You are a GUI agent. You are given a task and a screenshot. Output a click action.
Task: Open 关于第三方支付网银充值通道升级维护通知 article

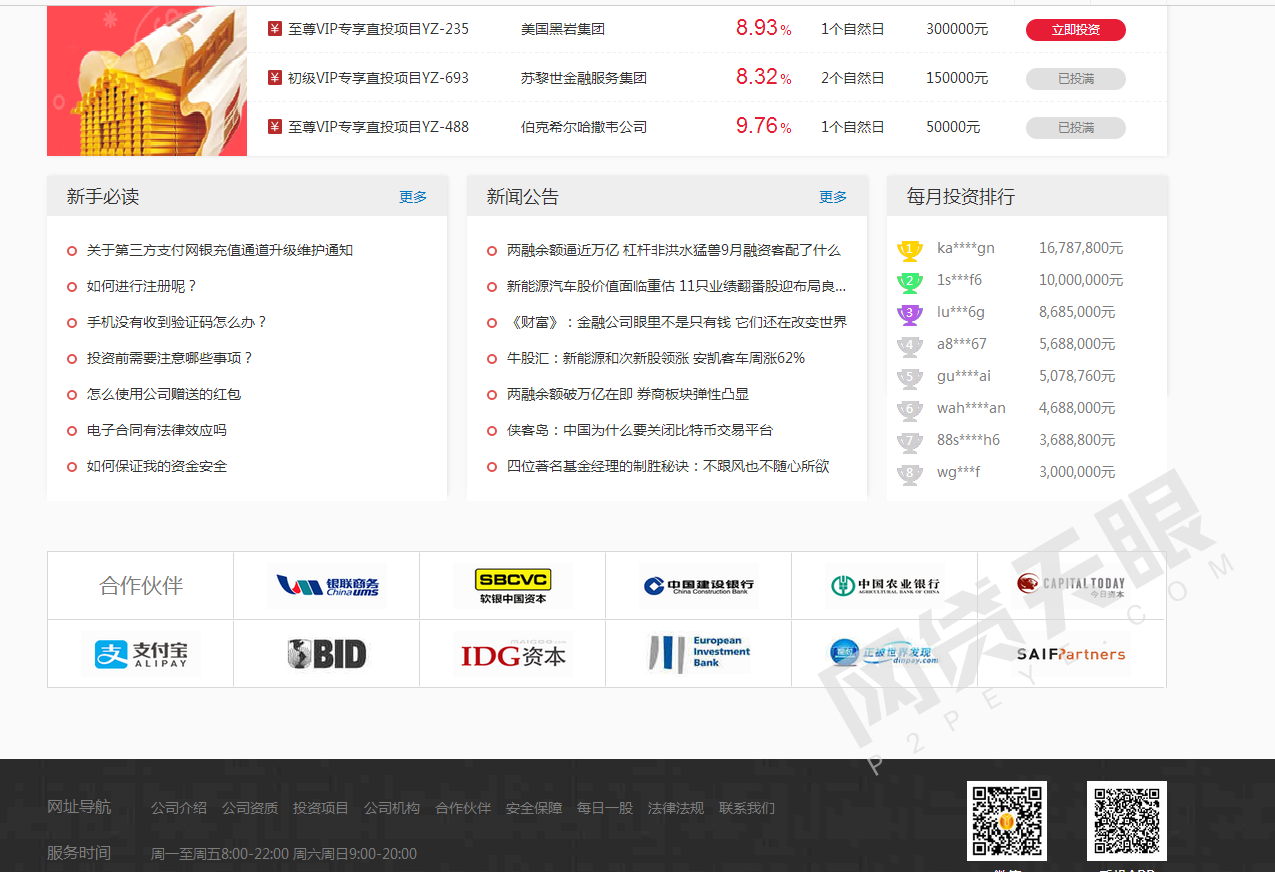point(220,250)
